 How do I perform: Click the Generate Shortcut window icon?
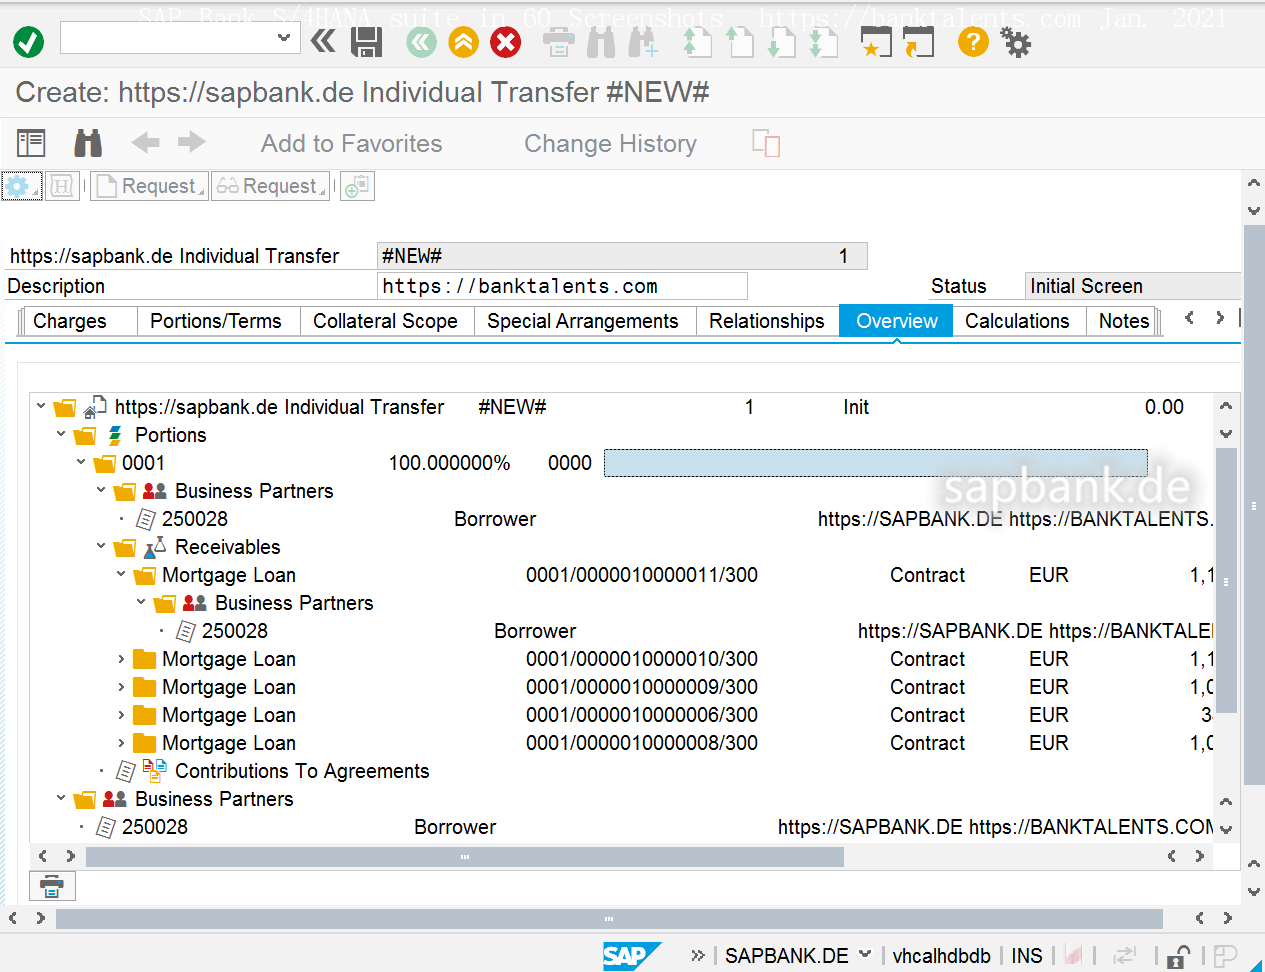click(x=918, y=42)
